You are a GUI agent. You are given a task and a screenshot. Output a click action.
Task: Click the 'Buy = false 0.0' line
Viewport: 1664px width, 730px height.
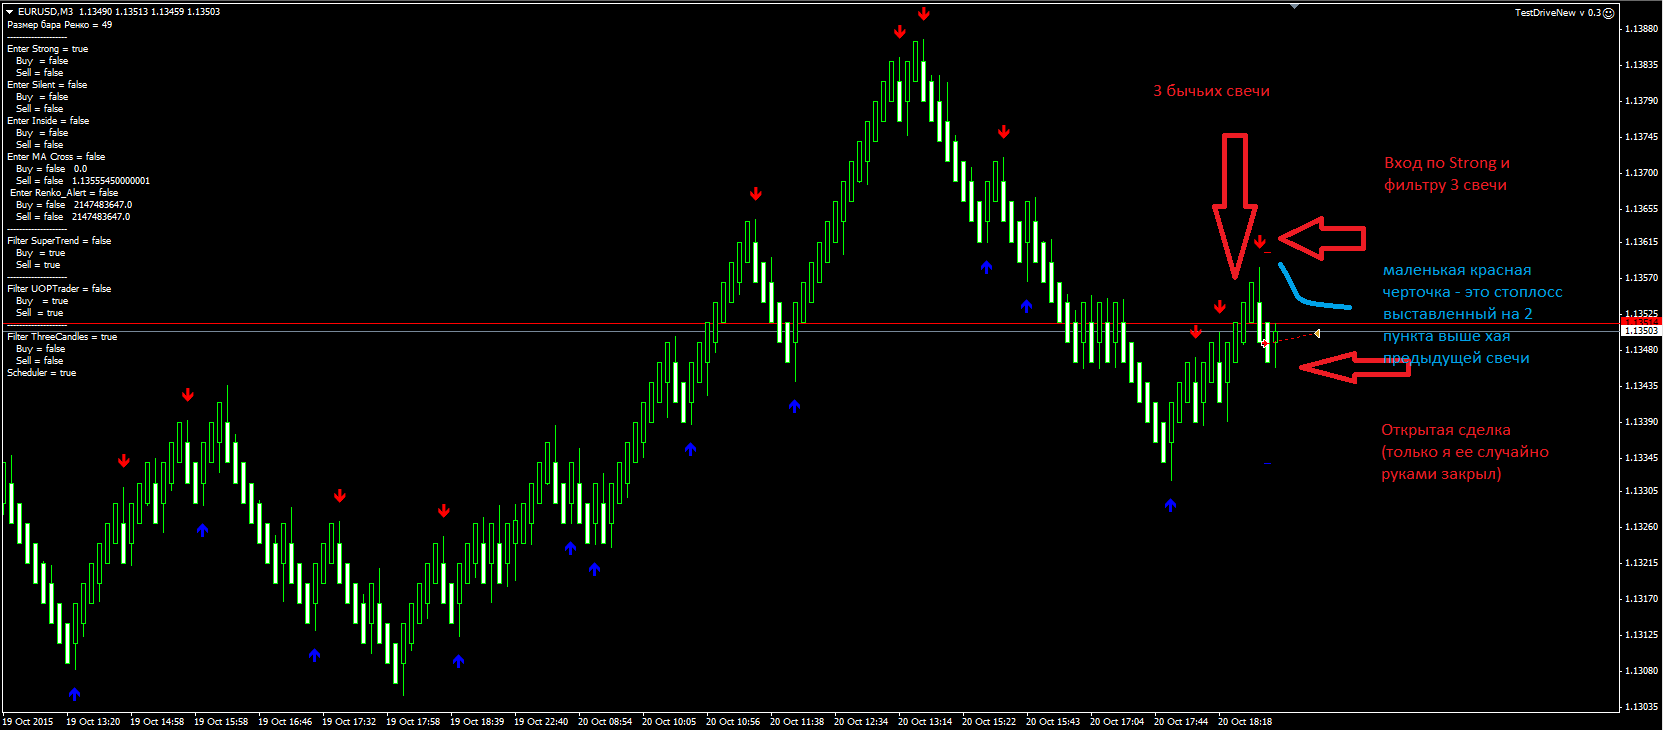click(51, 168)
